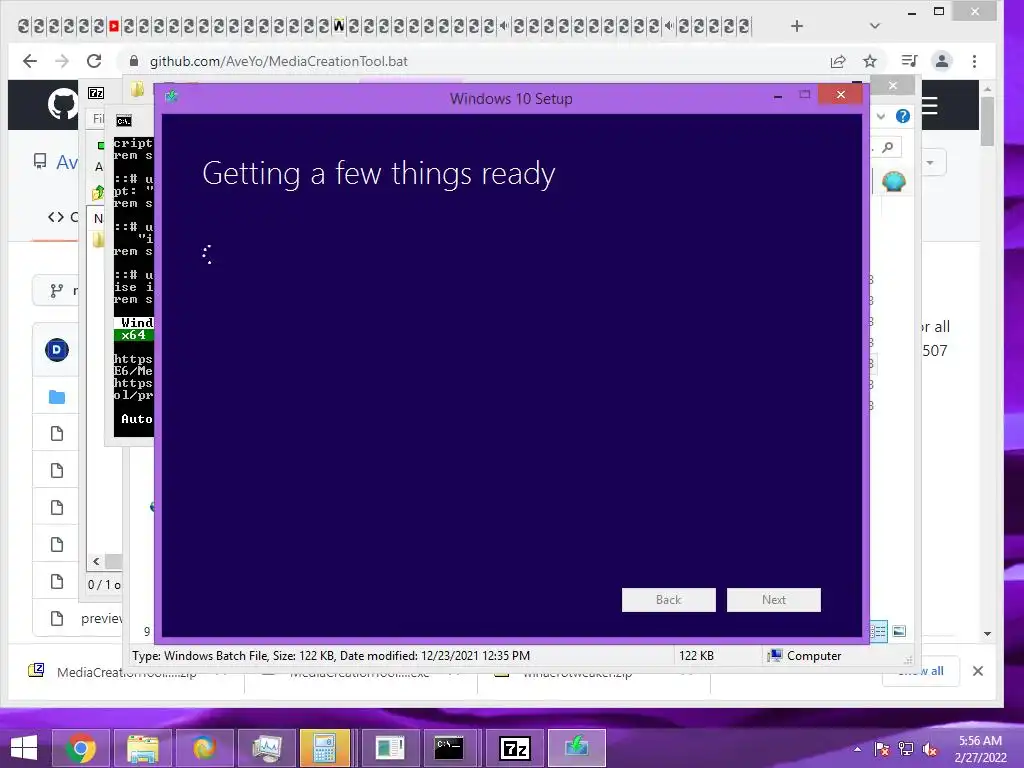Open 7-Zip from the taskbar
The height and width of the screenshot is (768, 1024).
(x=515, y=748)
